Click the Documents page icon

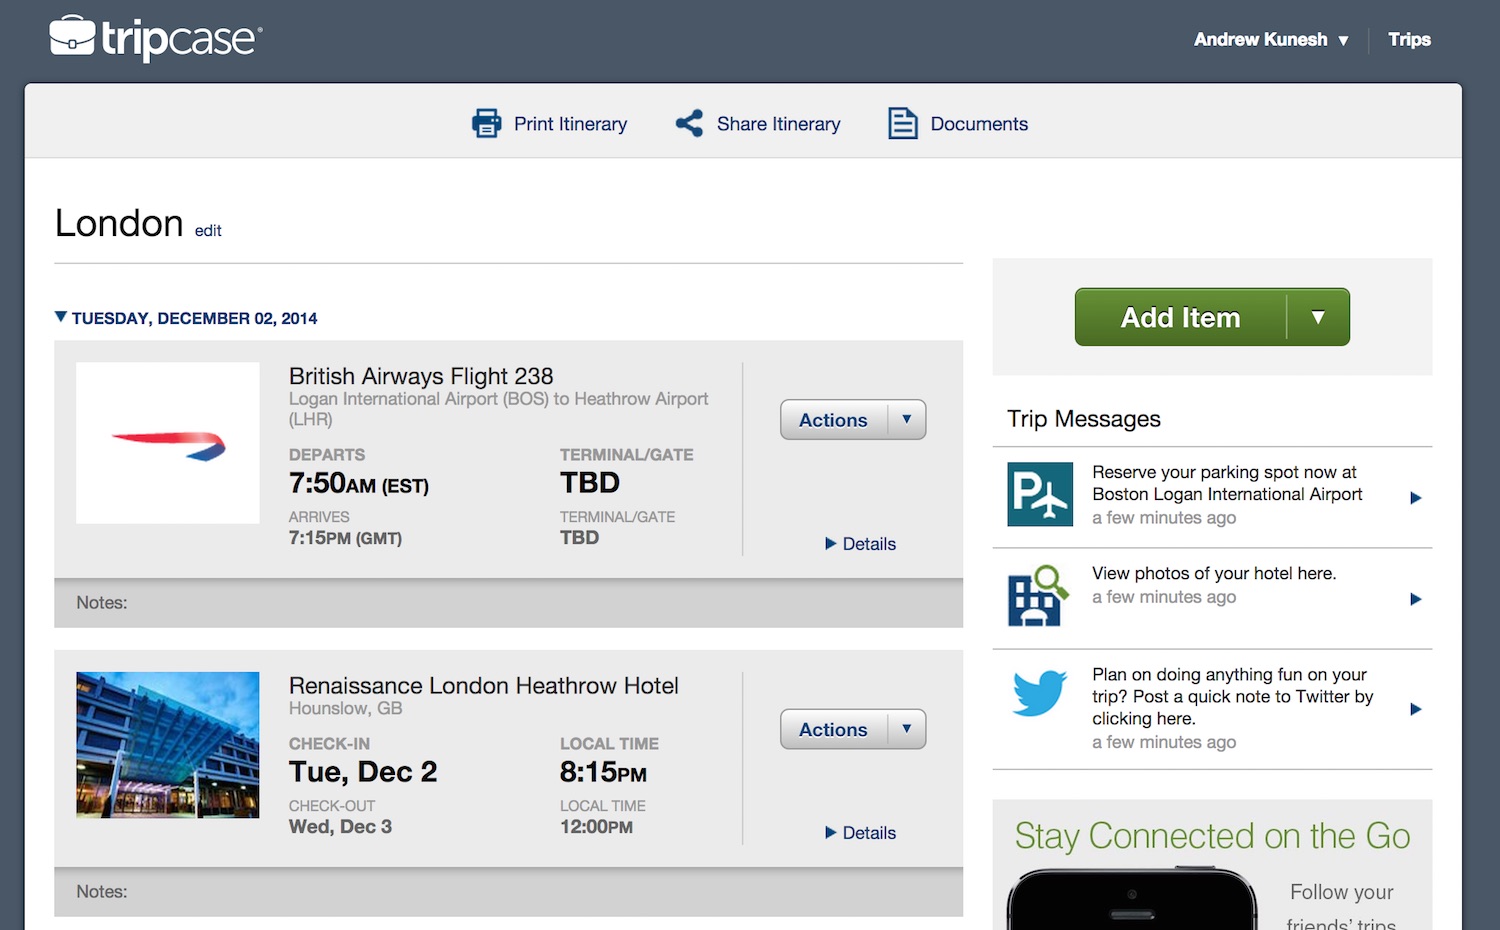tap(903, 123)
